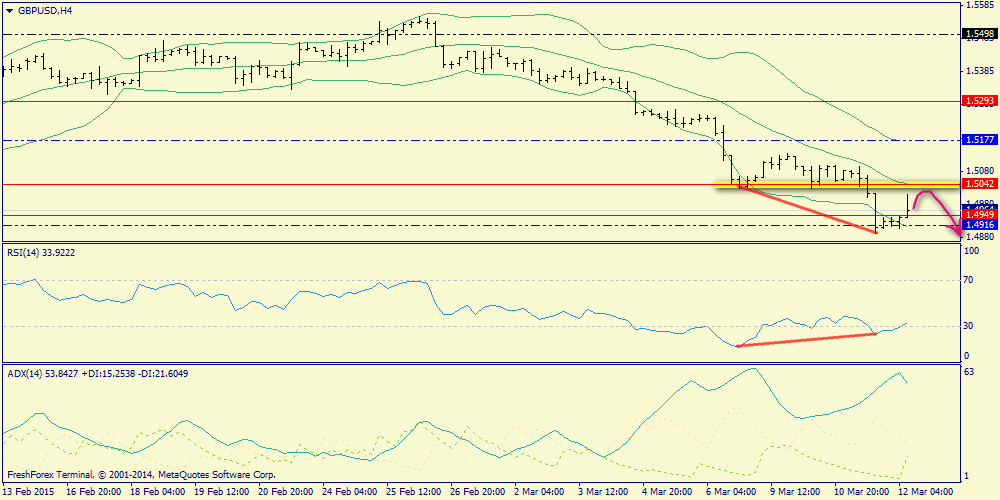
Task: Select the blue 1.4916 price tag
Action: (x=980, y=225)
